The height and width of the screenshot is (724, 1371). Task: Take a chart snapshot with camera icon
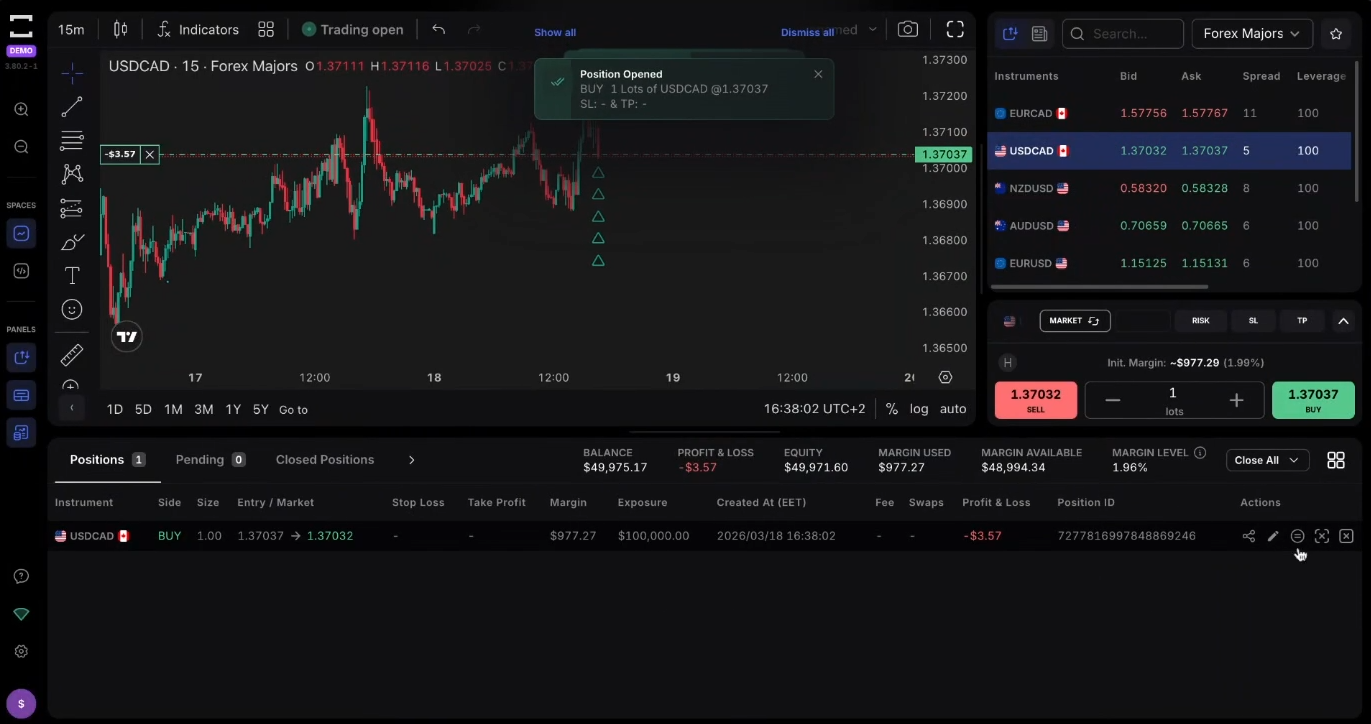coord(907,30)
